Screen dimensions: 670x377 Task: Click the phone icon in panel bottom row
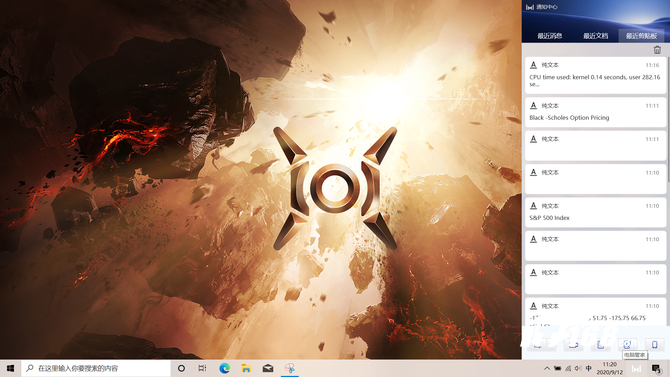654,345
